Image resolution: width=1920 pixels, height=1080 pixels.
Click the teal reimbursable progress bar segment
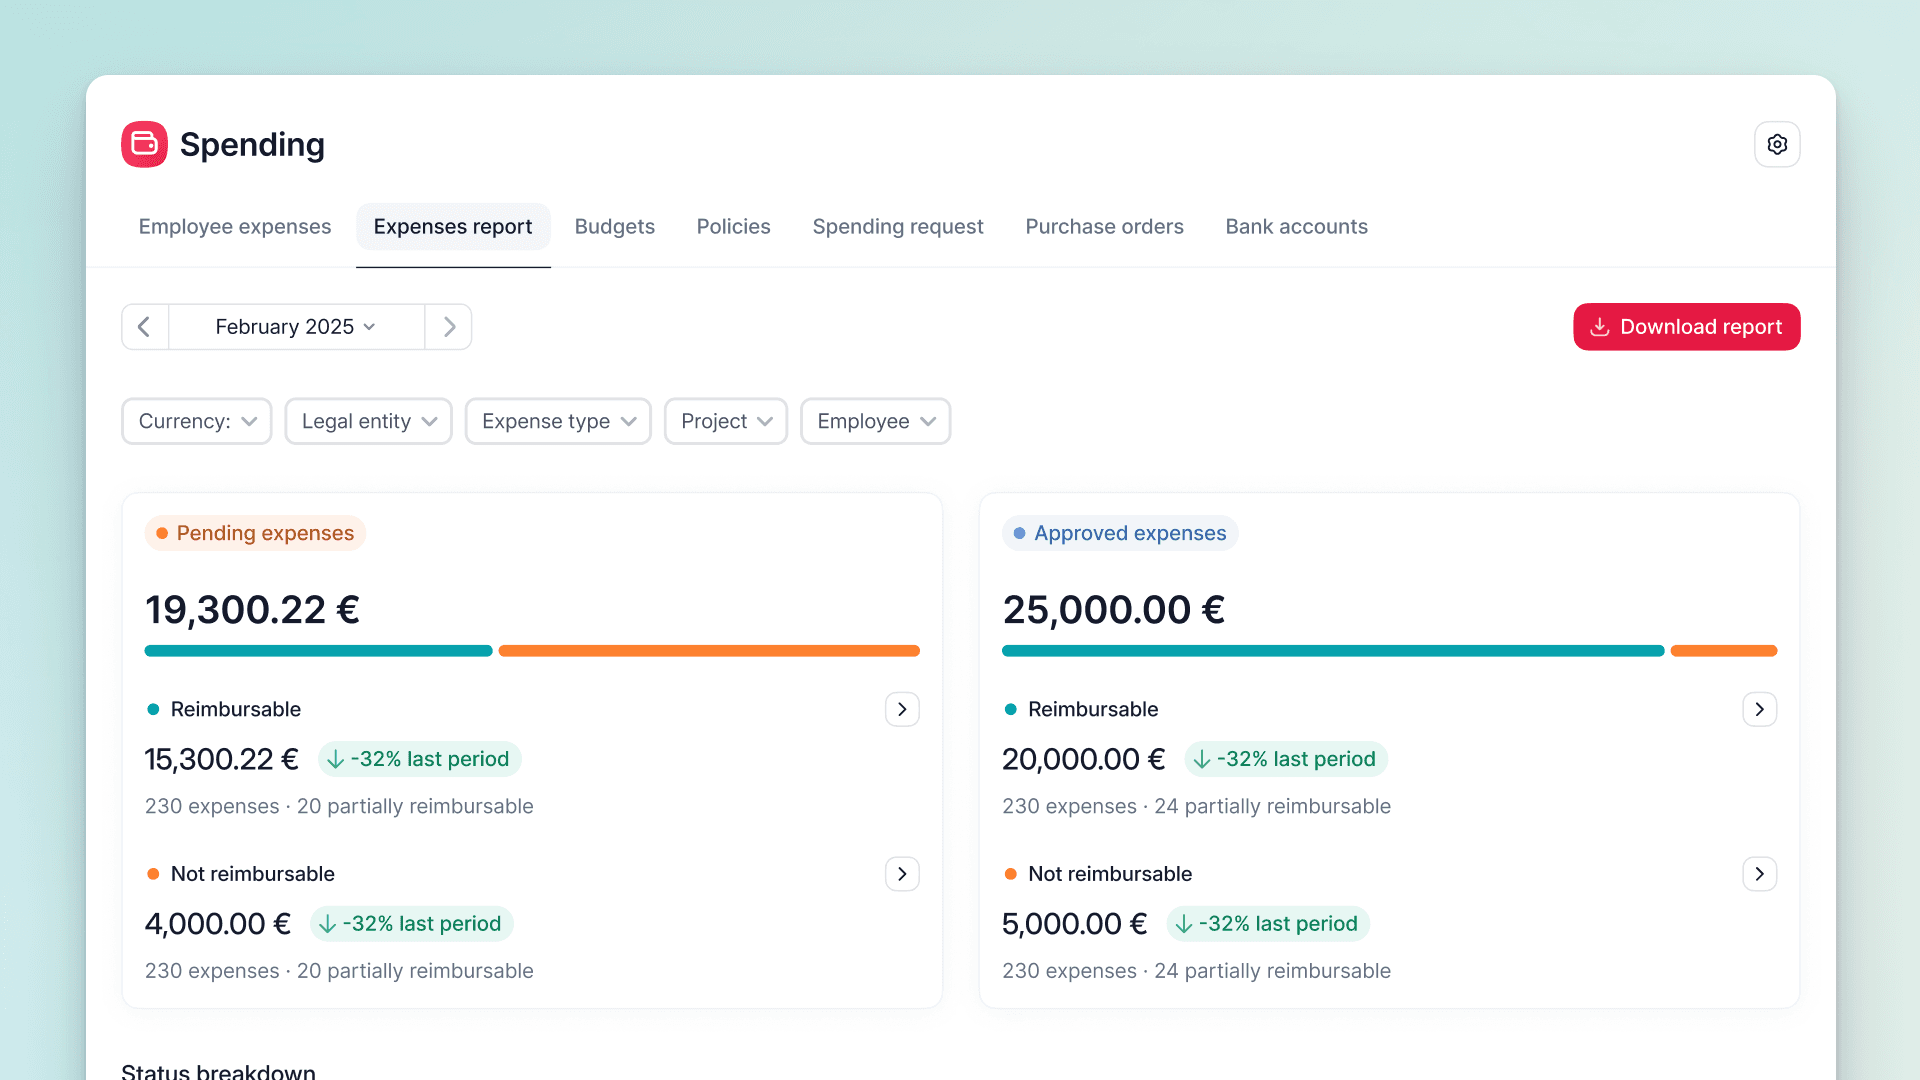[x=318, y=650]
